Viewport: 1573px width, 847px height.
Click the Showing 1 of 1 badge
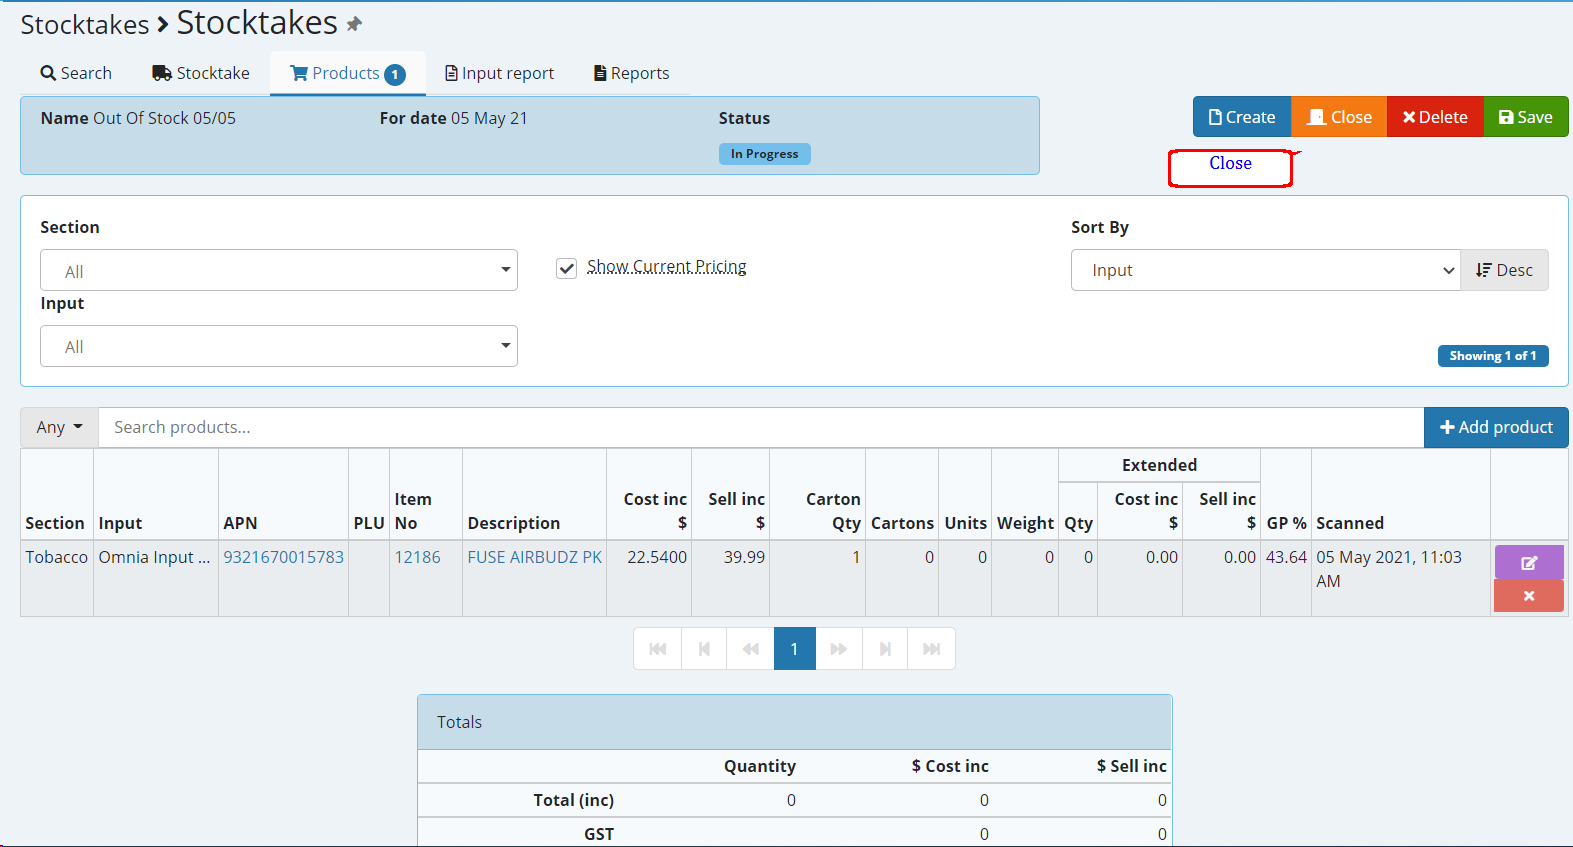click(x=1493, y=356)
